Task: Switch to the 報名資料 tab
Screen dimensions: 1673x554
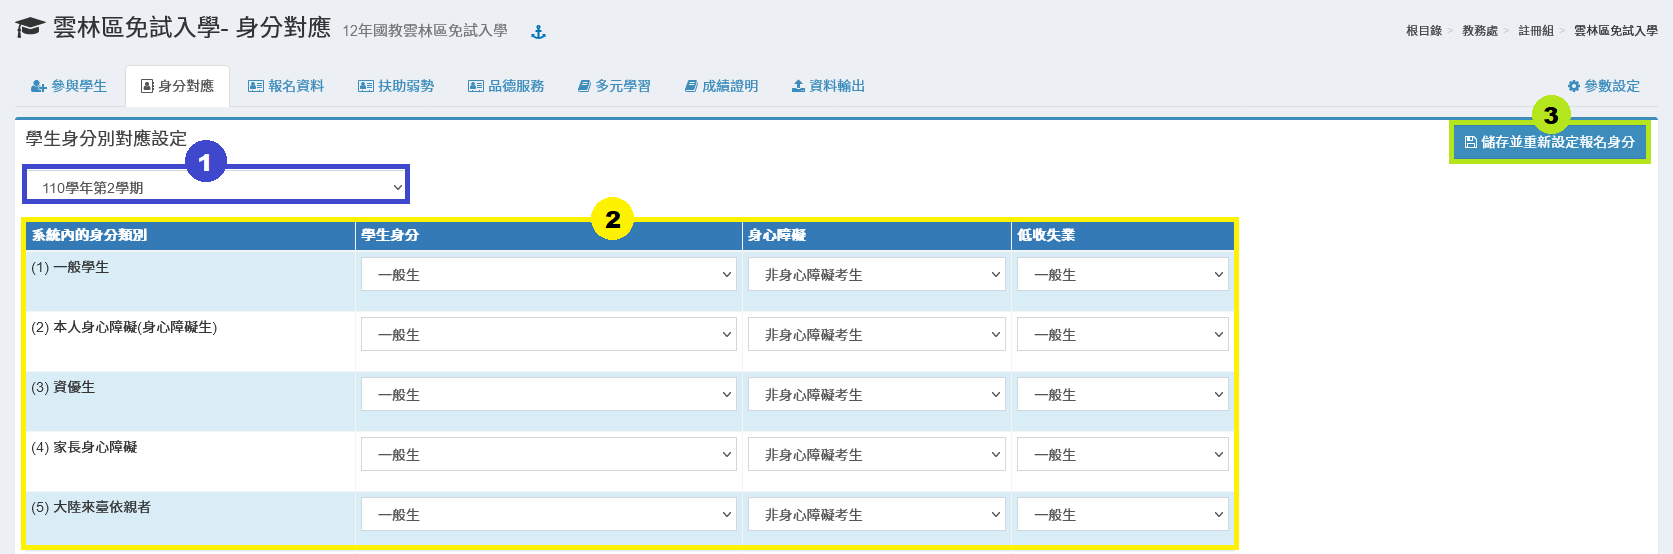Action: (286, 87)
